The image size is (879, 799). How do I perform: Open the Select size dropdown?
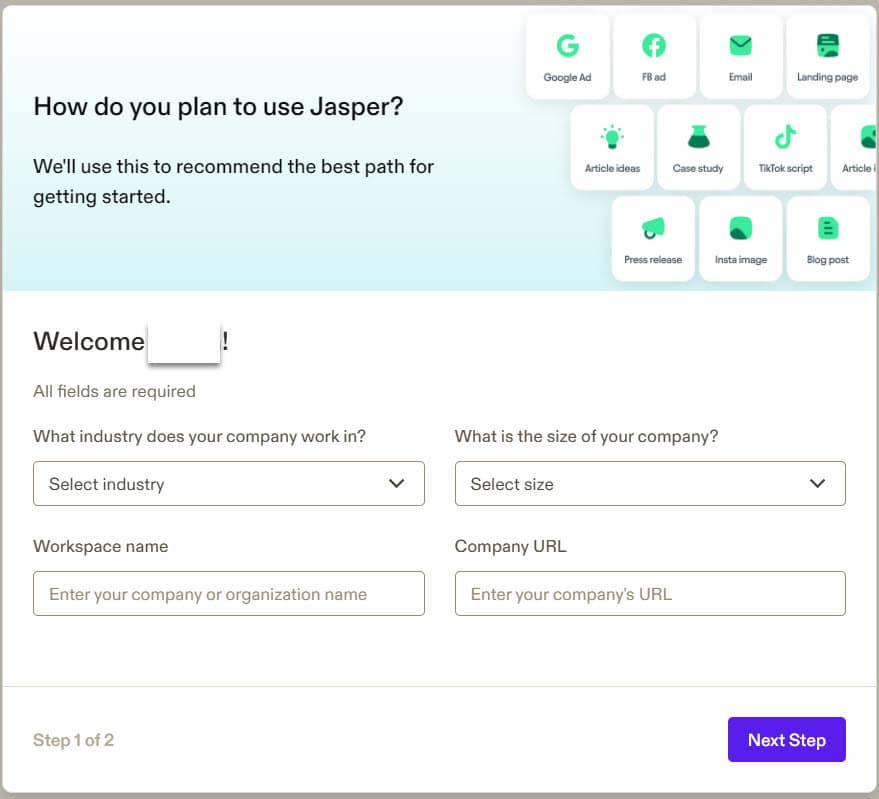tap(650, 483)
